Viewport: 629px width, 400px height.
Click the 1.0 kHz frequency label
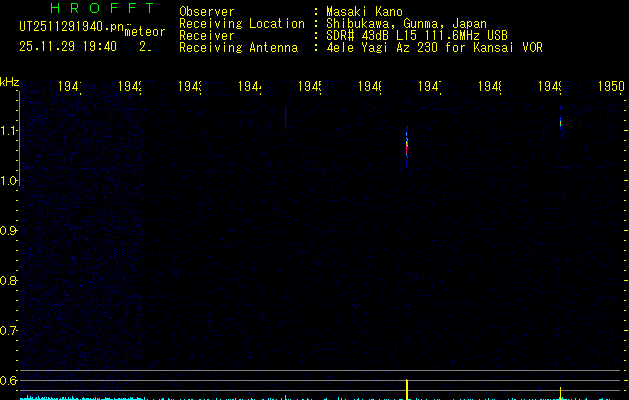tap(8, 181)
